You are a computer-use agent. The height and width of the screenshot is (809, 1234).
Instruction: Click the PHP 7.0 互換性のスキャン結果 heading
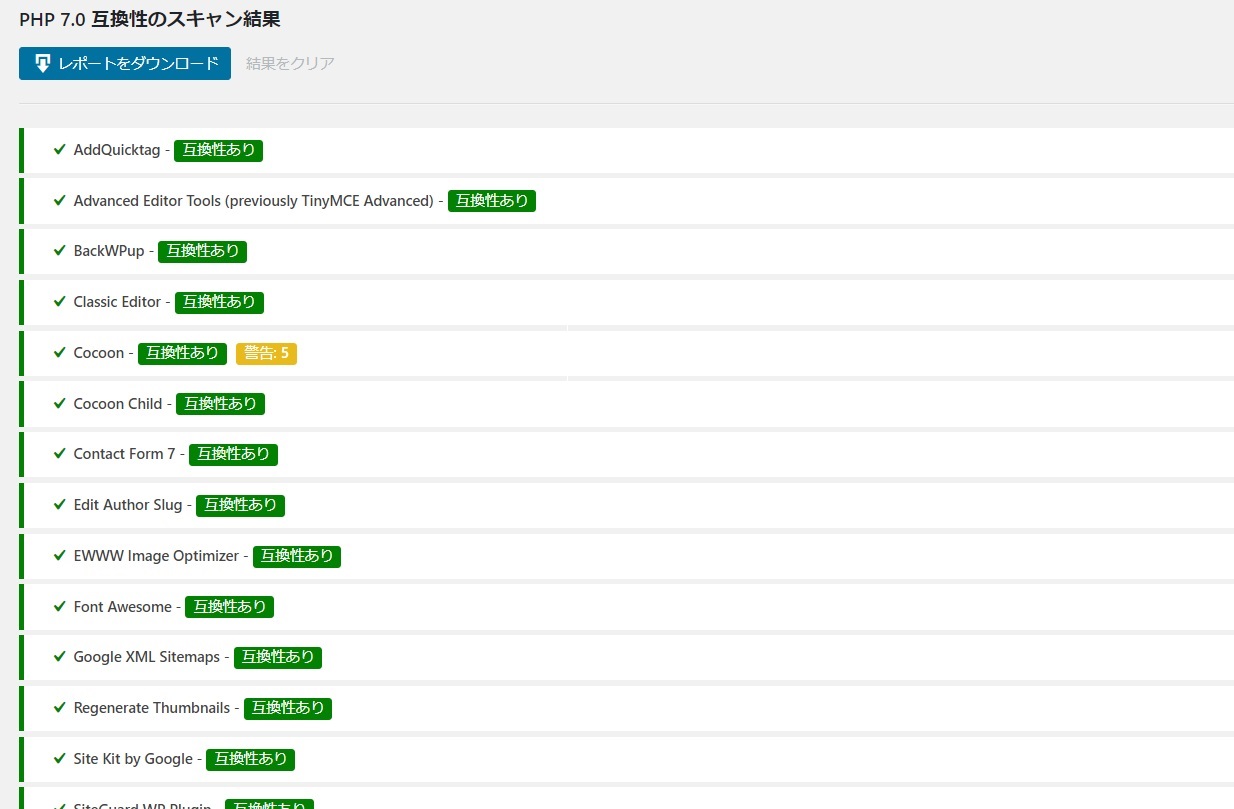150,18
